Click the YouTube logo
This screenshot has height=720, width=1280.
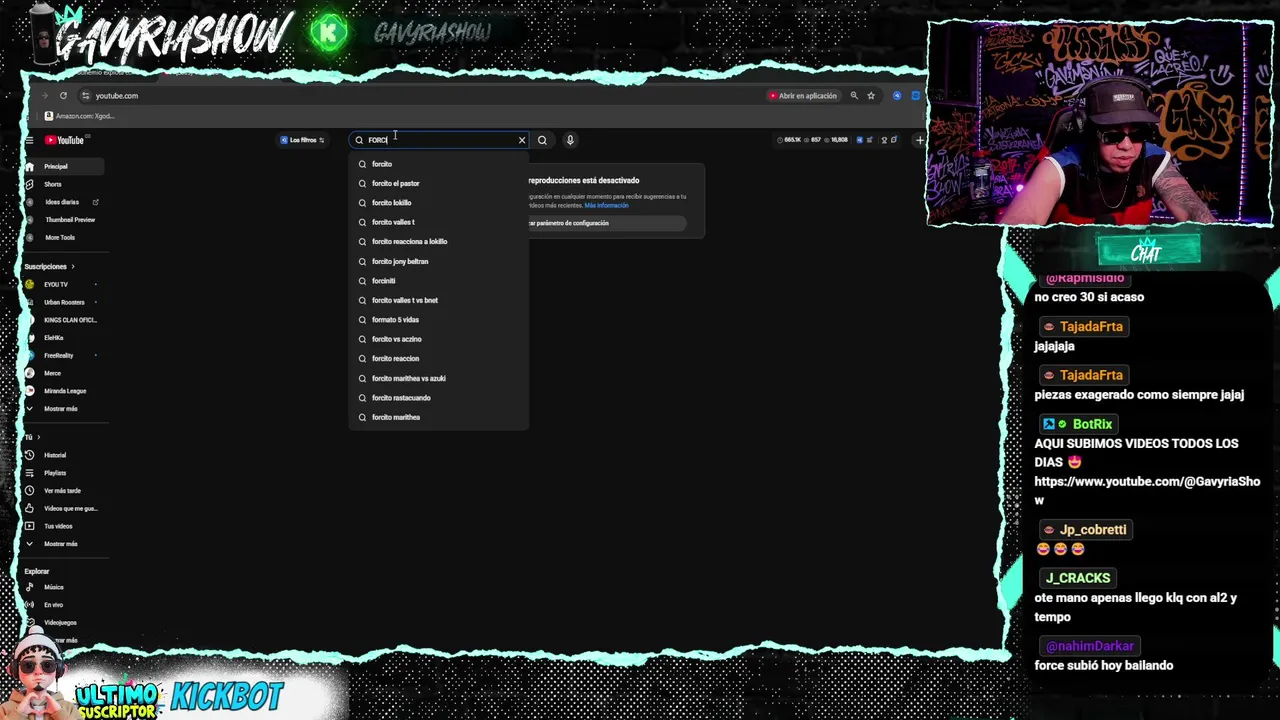[64, 140]
